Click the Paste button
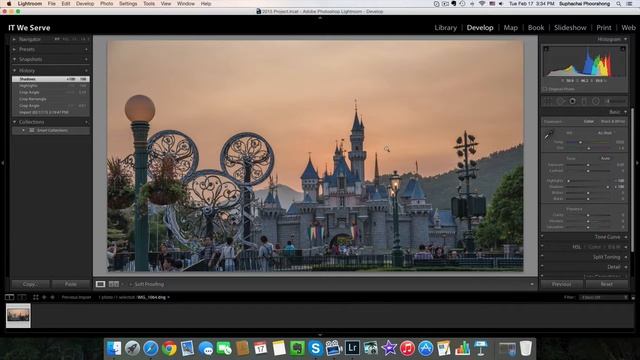The height and width of the screenshot is (360, 640). click(x=71, y=284)
